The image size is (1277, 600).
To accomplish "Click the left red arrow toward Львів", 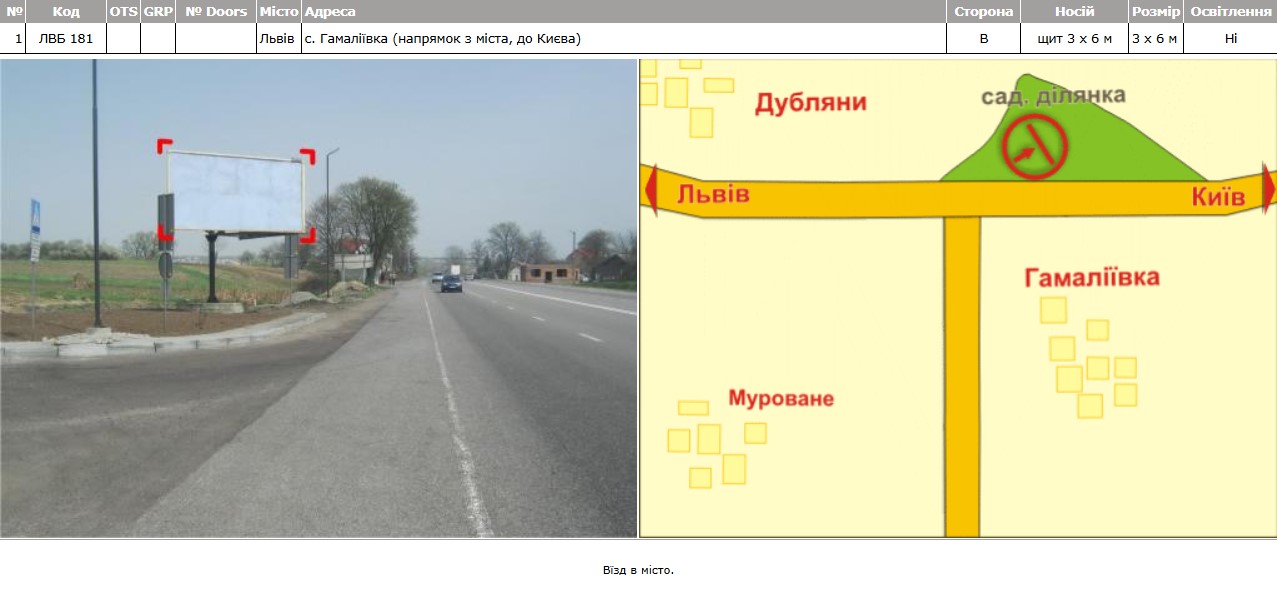I will click(650, 191).
